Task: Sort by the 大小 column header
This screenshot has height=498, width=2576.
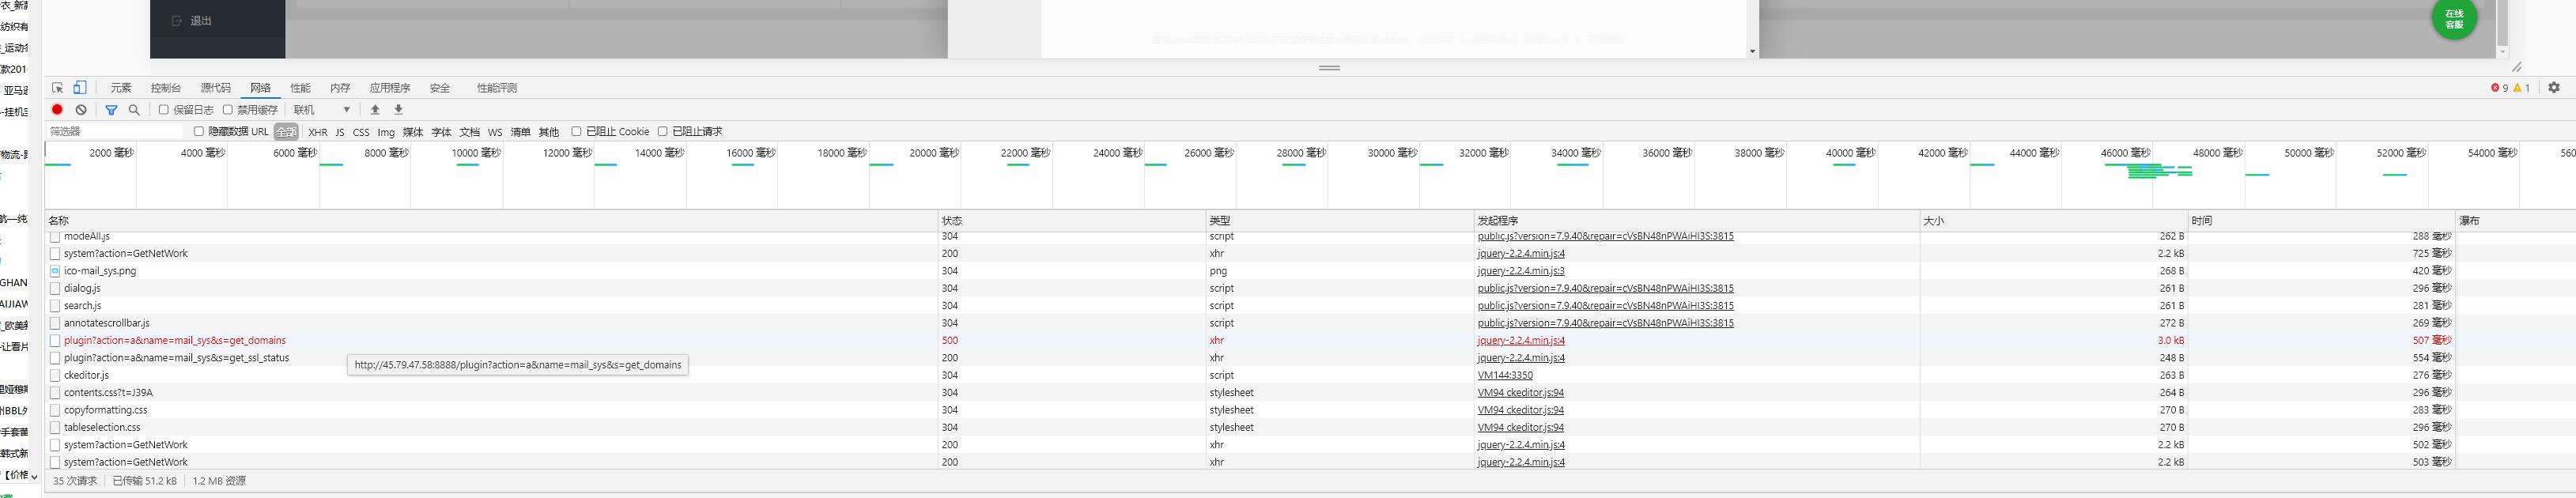Action: click(2054, 220)
